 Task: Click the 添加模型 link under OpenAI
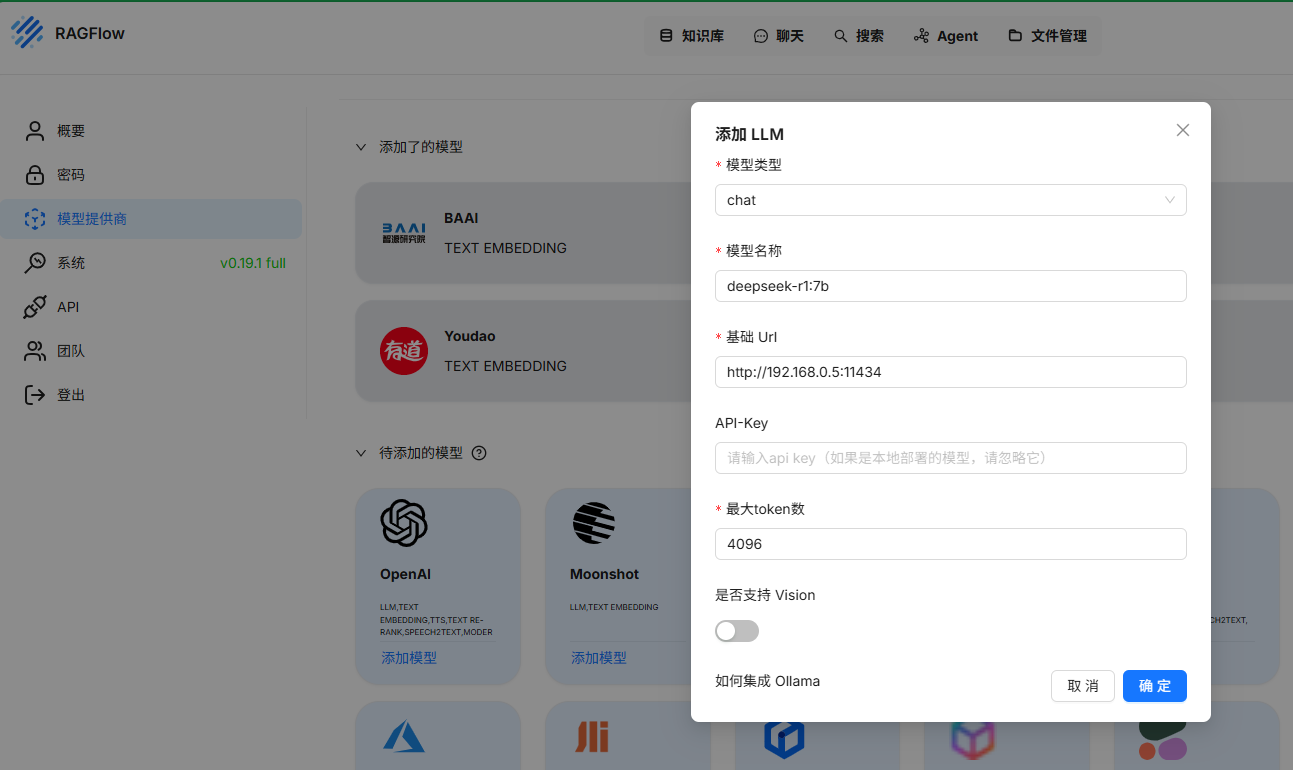[x=408, y=657]
